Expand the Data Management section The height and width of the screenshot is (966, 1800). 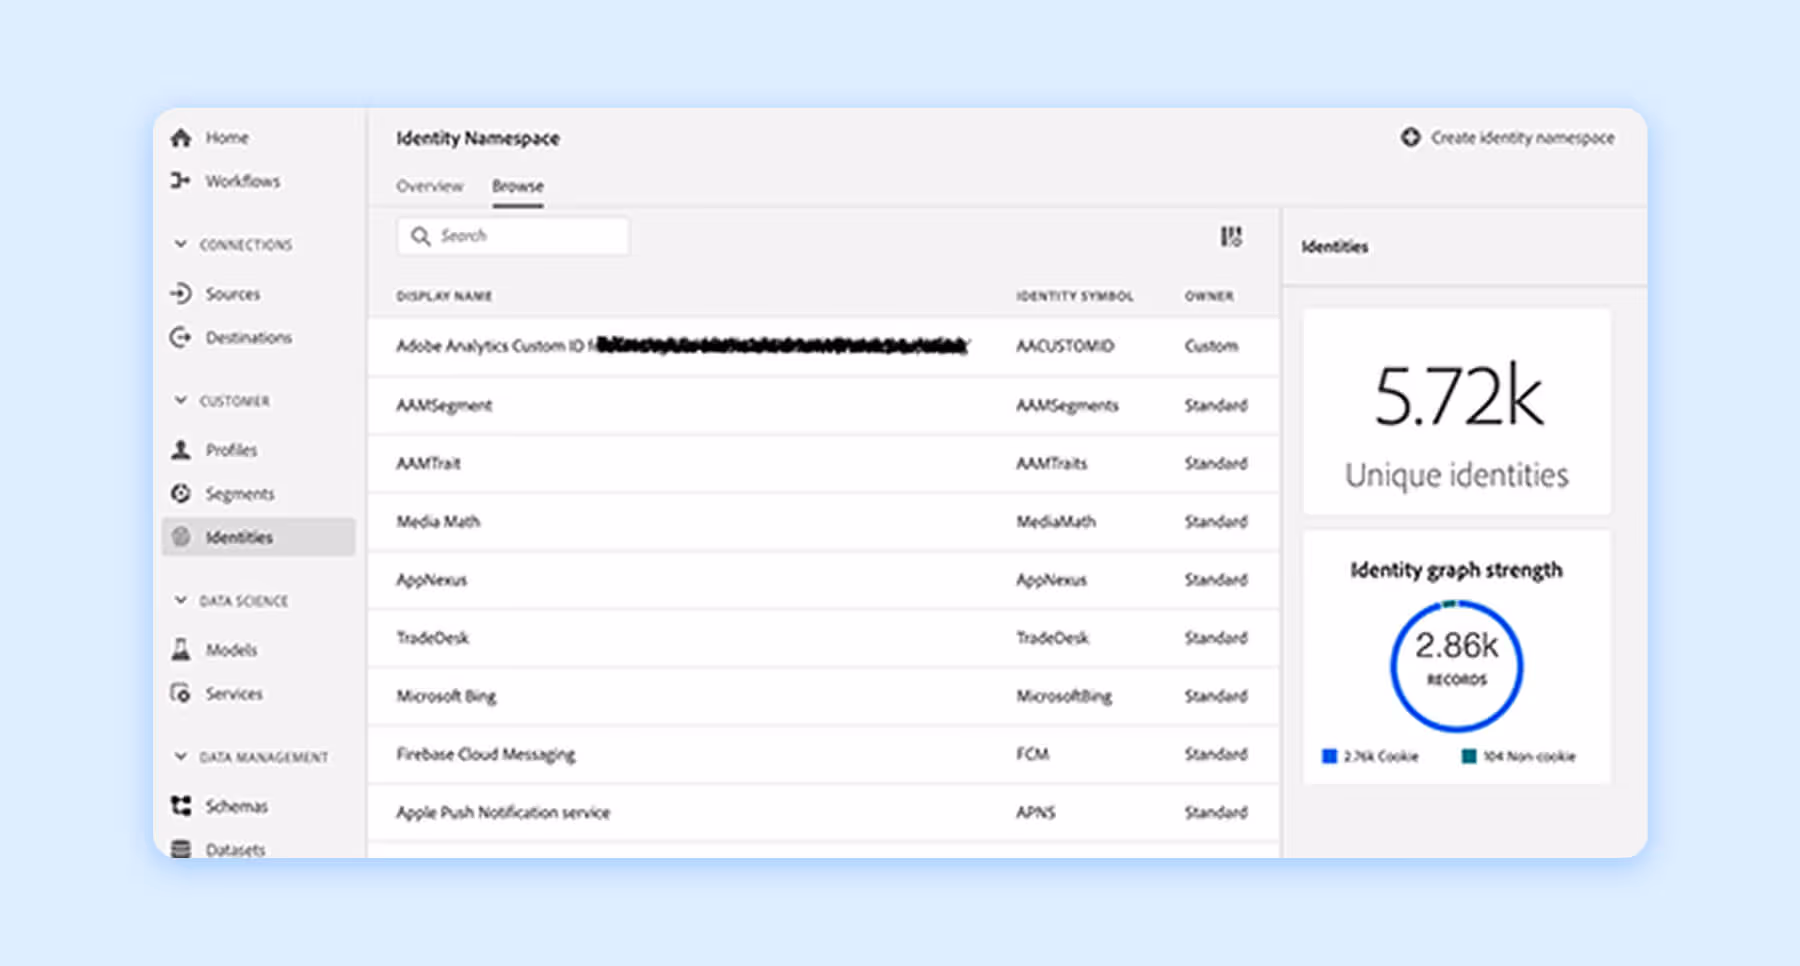(181, 756)
